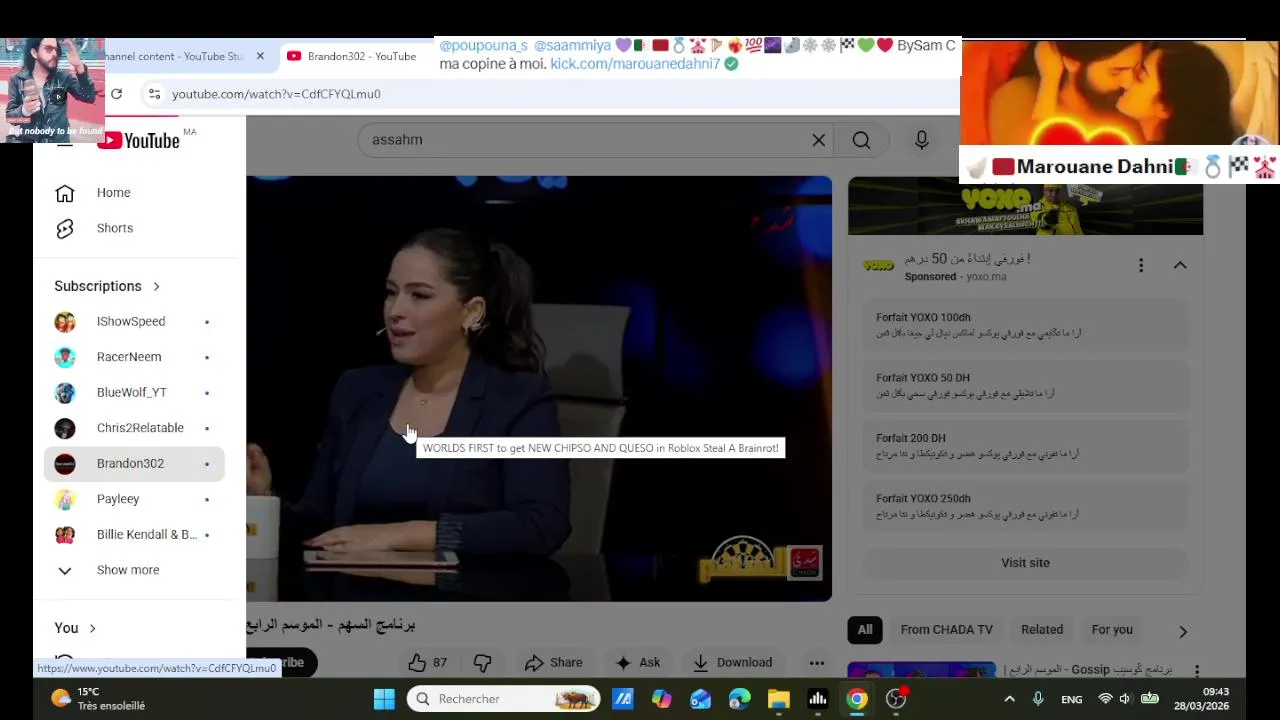Open the Forfait 200 DH offer
The height and width of the screenshot is (720, 1280).
point(1025,445)
